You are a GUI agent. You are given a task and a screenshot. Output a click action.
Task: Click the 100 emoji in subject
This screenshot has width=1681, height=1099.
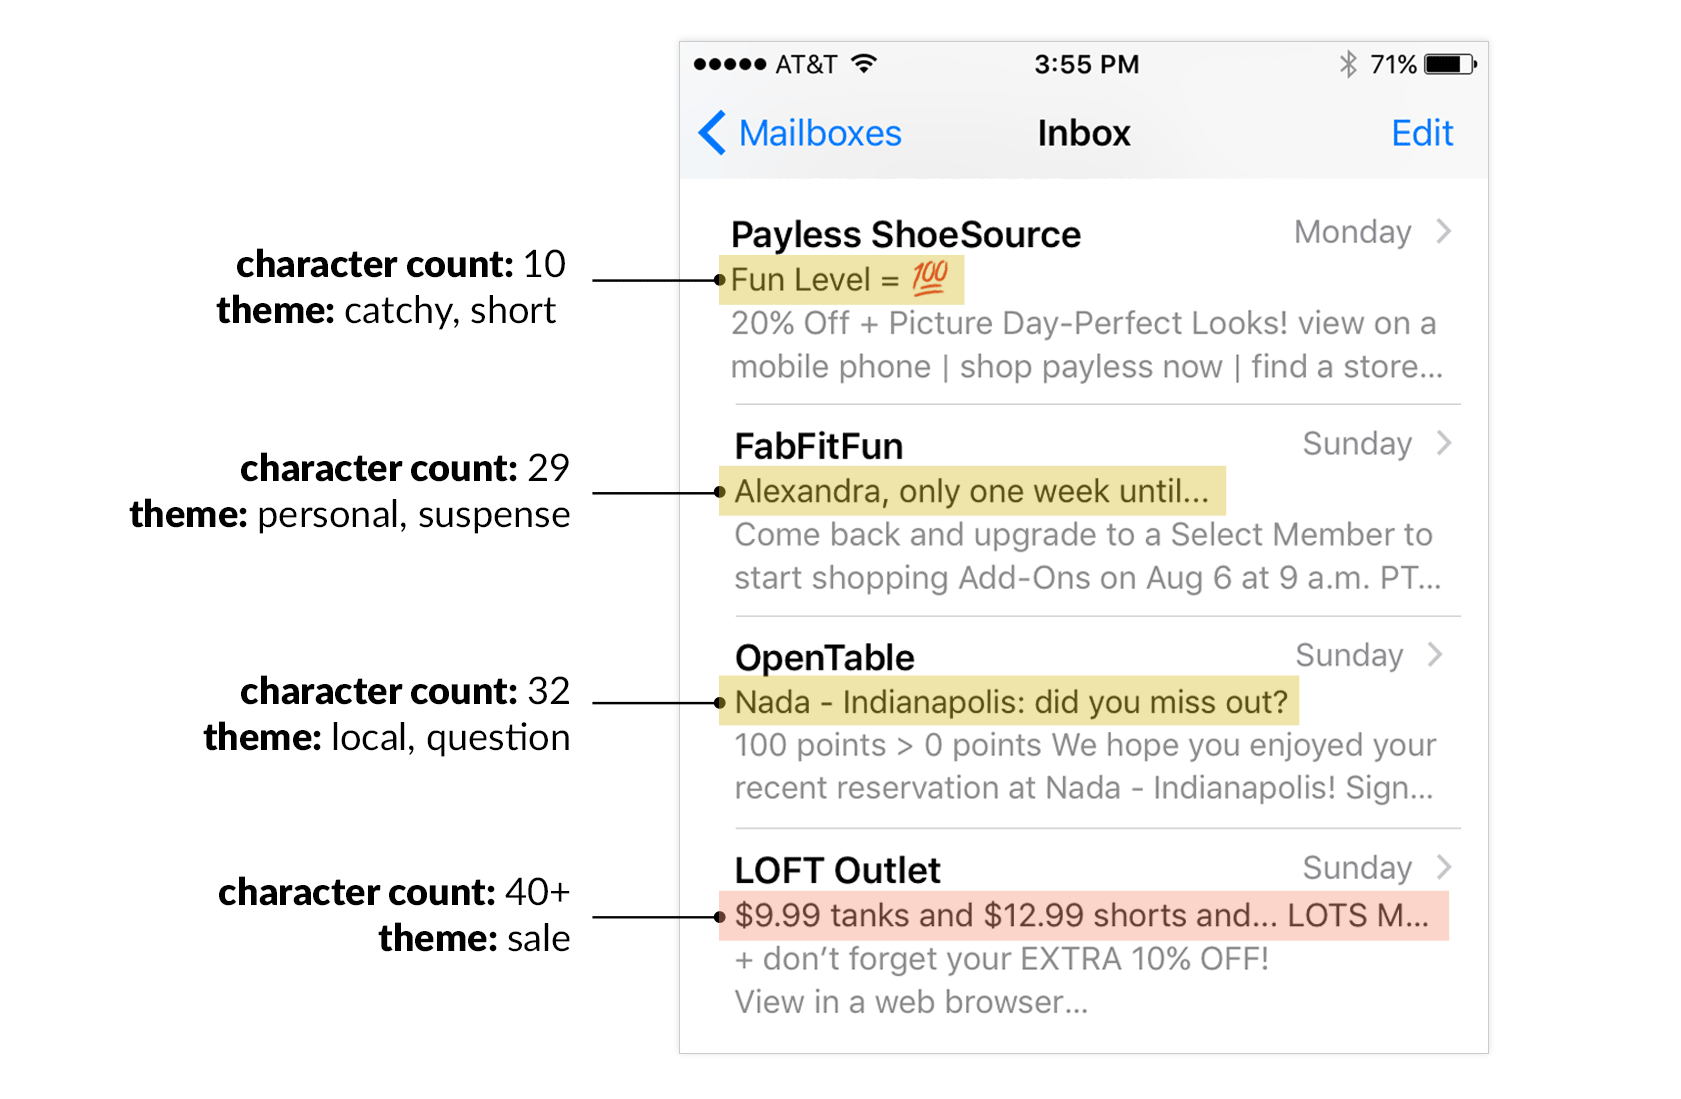tap(929, 278)
